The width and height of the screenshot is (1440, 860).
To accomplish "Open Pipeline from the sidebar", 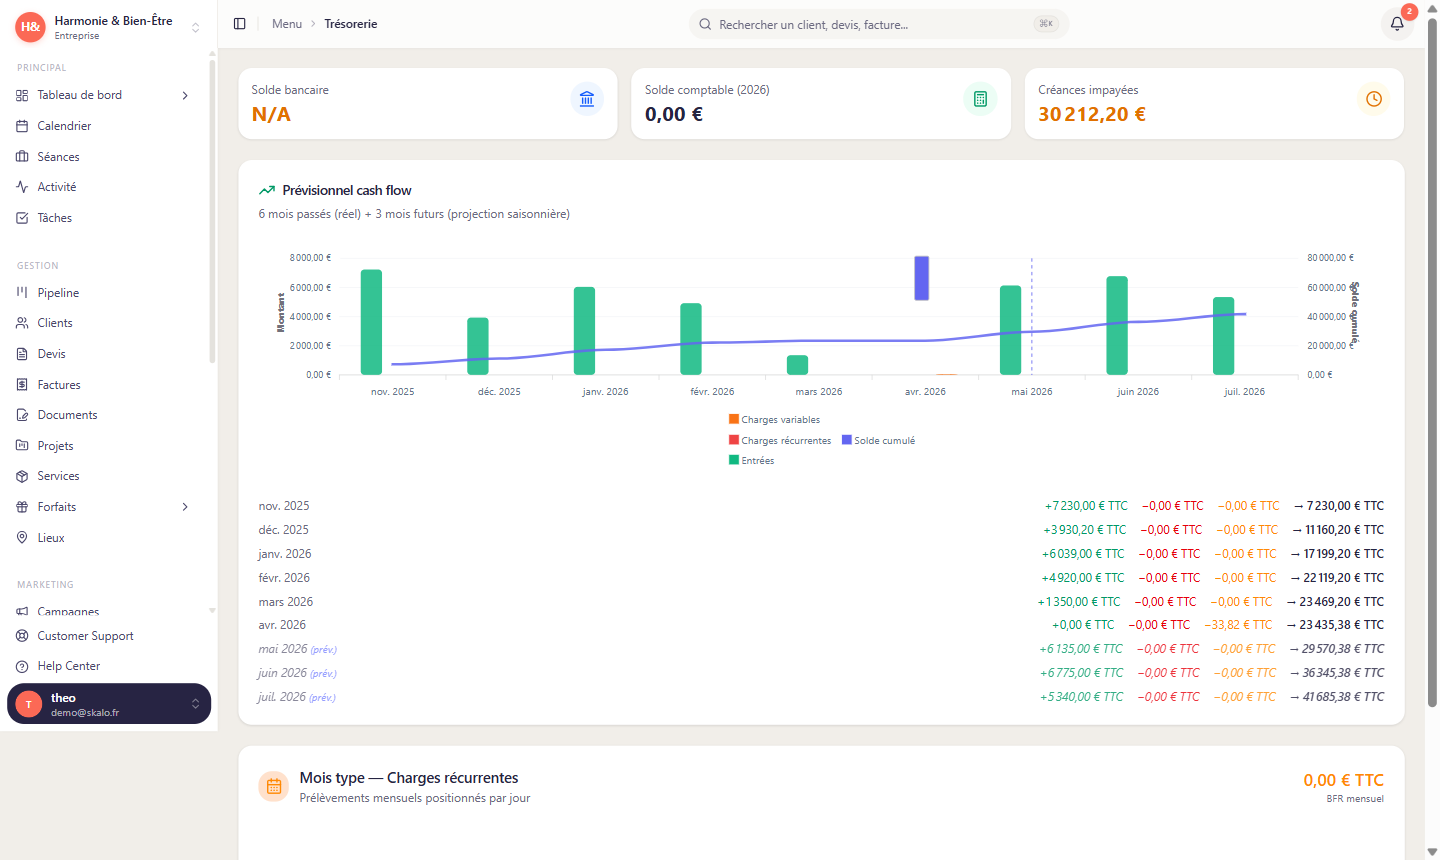I will click(x=58, y=293).
